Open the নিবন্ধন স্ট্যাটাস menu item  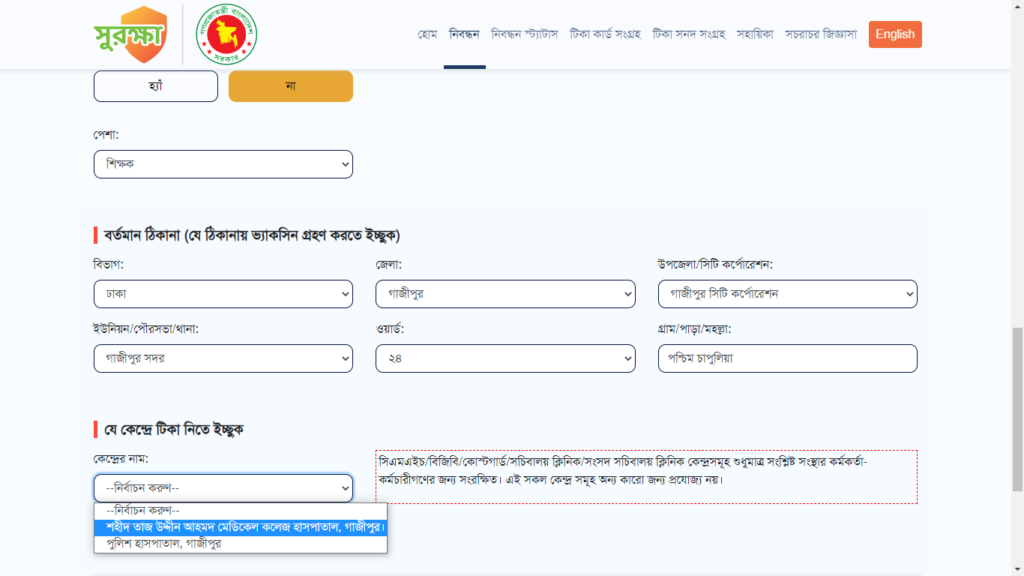click(x=525, y=34)
